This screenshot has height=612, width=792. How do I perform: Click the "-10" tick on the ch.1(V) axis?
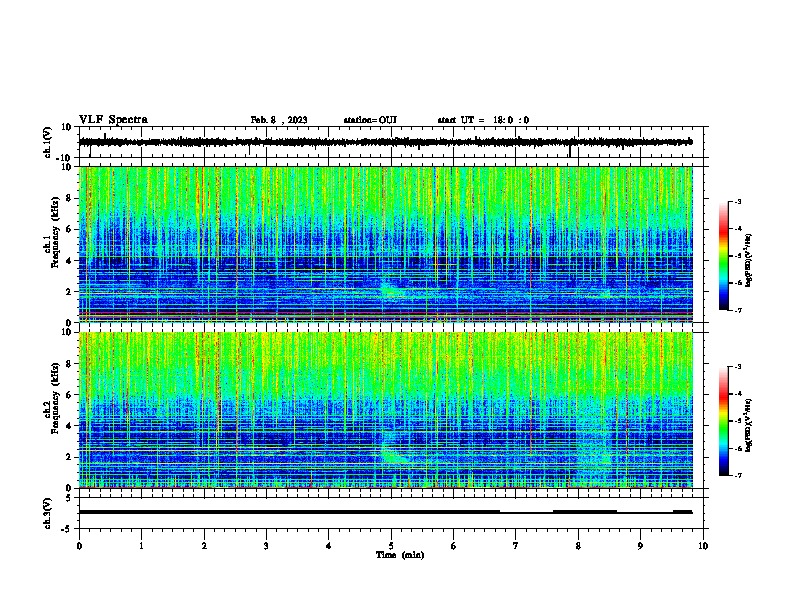(64, 158)
